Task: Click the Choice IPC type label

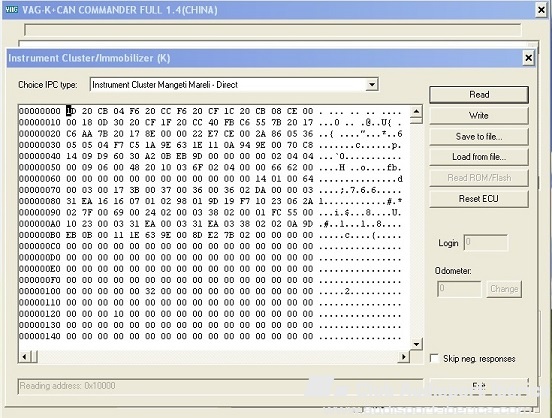Action: 48,85
